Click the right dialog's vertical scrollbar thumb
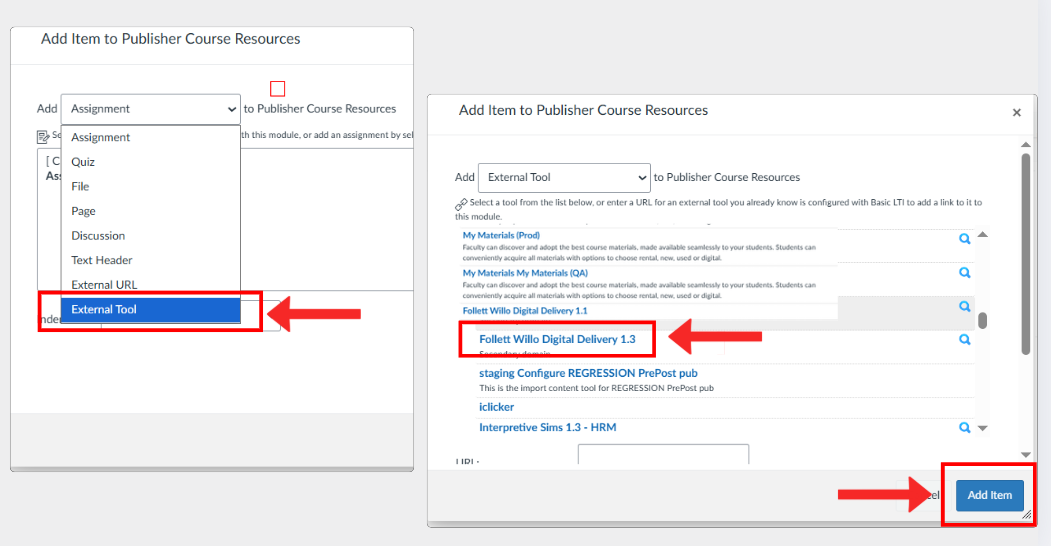Viewport: 1051px width, 546px height. [1026, 254]
